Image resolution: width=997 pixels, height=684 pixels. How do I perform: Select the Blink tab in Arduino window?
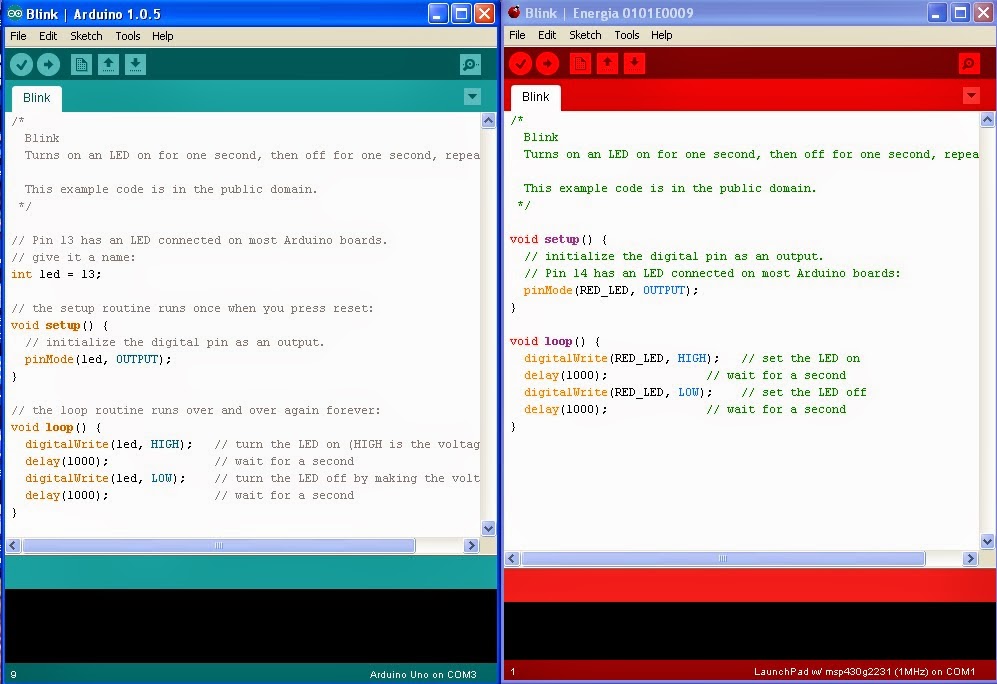tap(37, 98)
